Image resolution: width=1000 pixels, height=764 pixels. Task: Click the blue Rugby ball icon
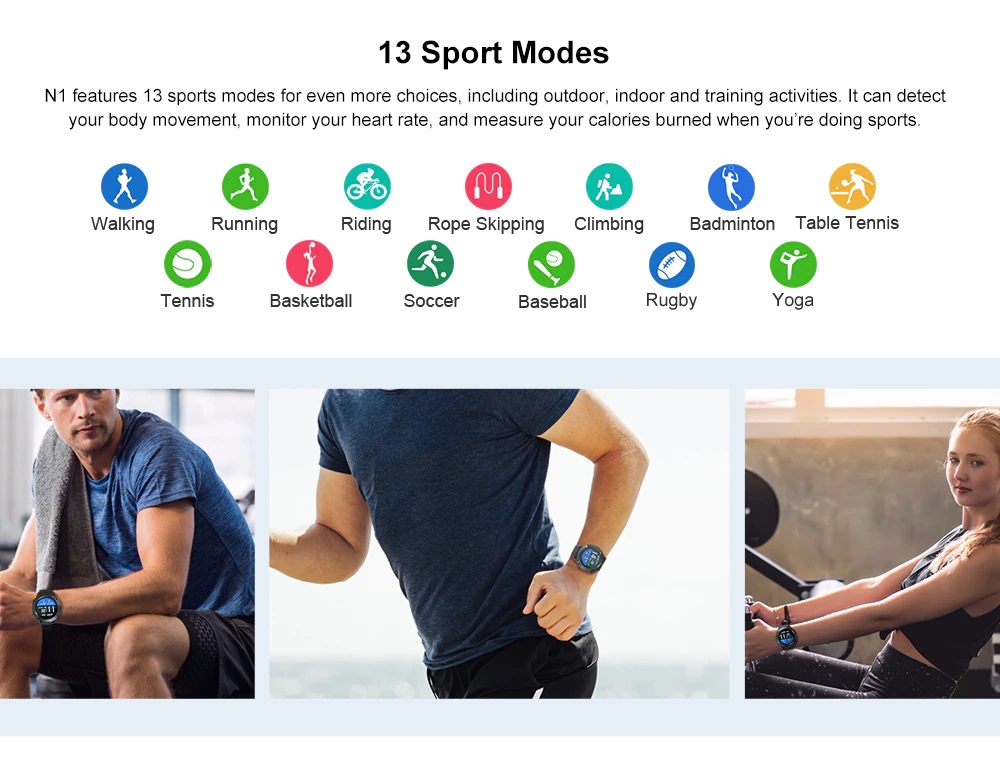672,264
